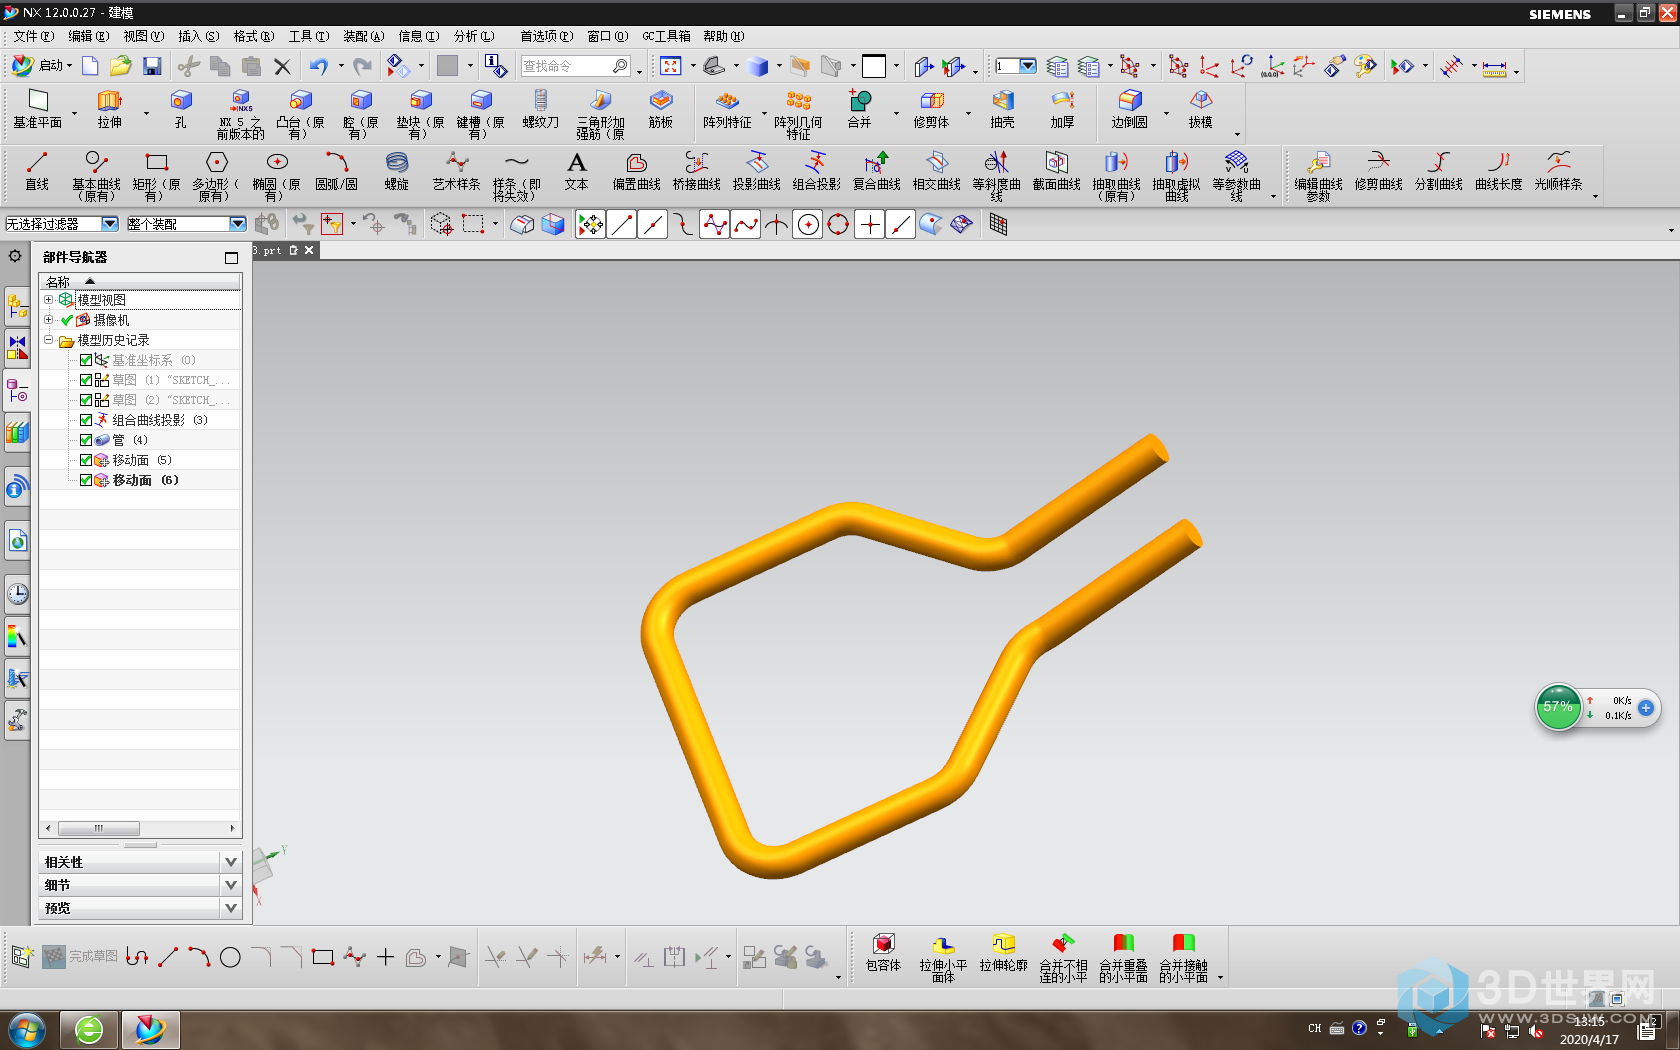Click the 相交曲线 intersection curve tool
Image resolution: width=1680 pixels, height=1050 pixels.
coord(937,171)
